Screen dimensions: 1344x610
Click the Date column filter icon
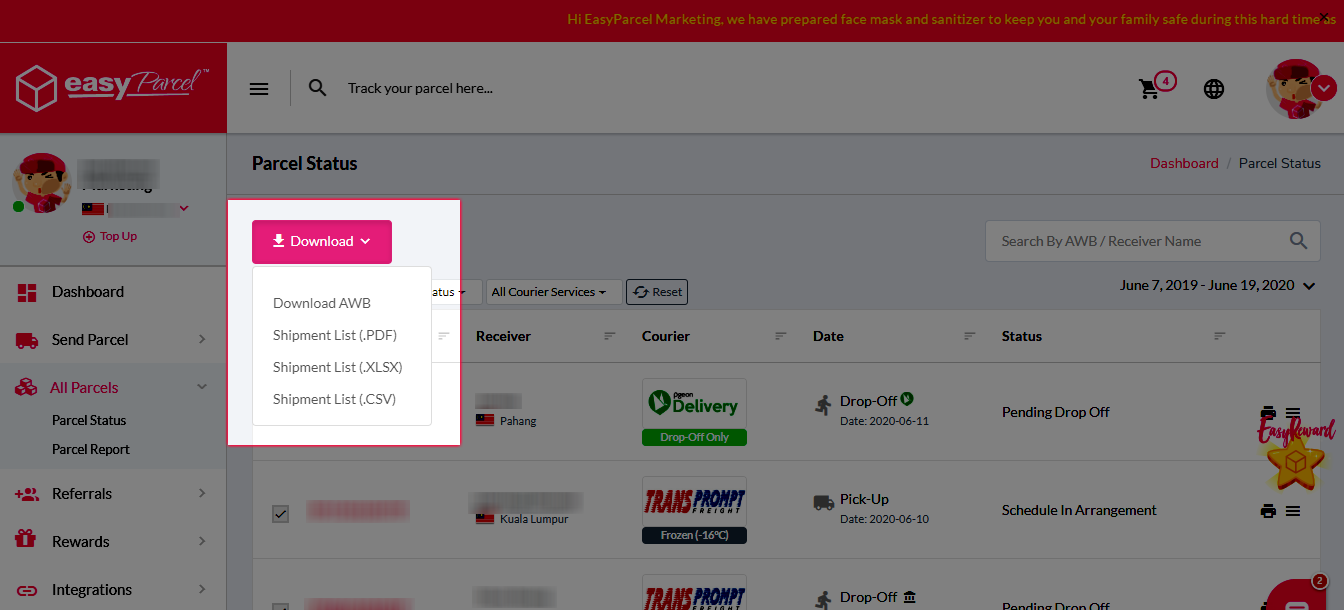click(x=969, y=336)
